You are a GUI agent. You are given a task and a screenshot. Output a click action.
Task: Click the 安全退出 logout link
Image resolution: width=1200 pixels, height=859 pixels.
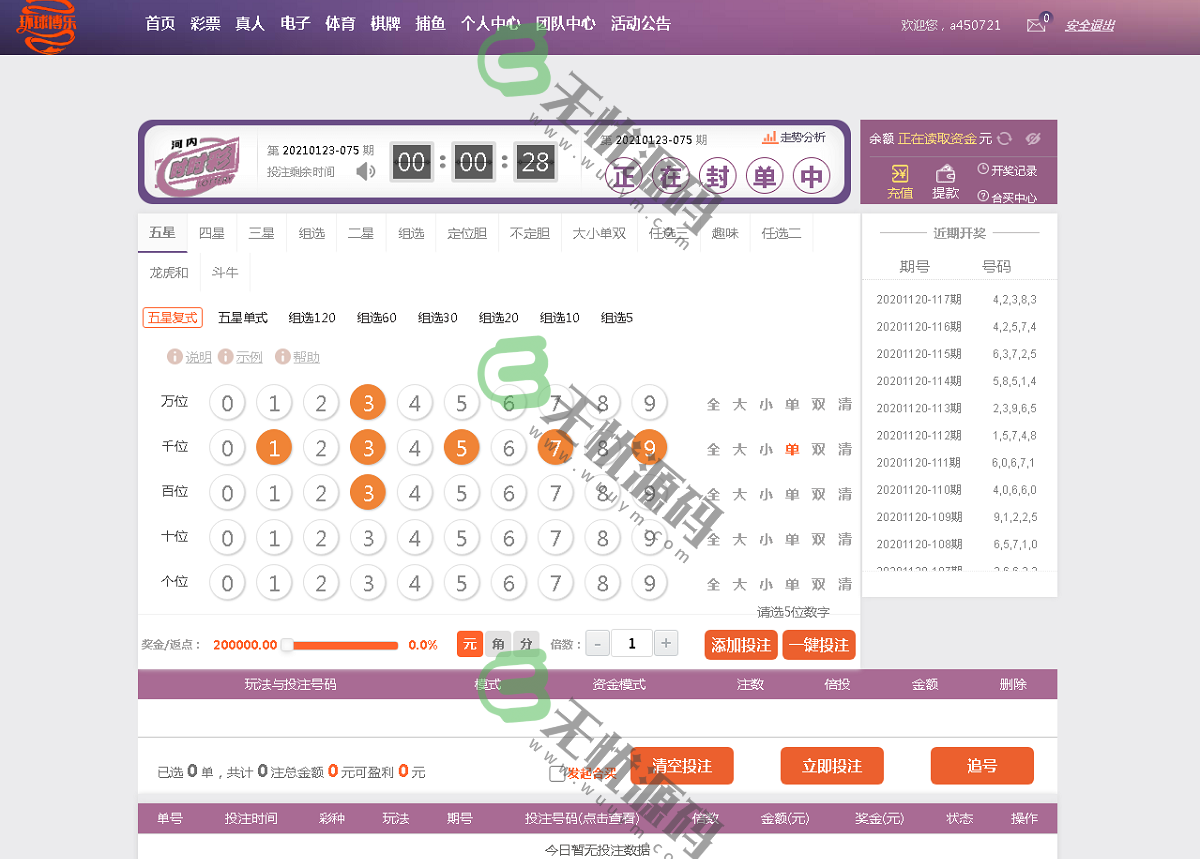click(1089, 24)
